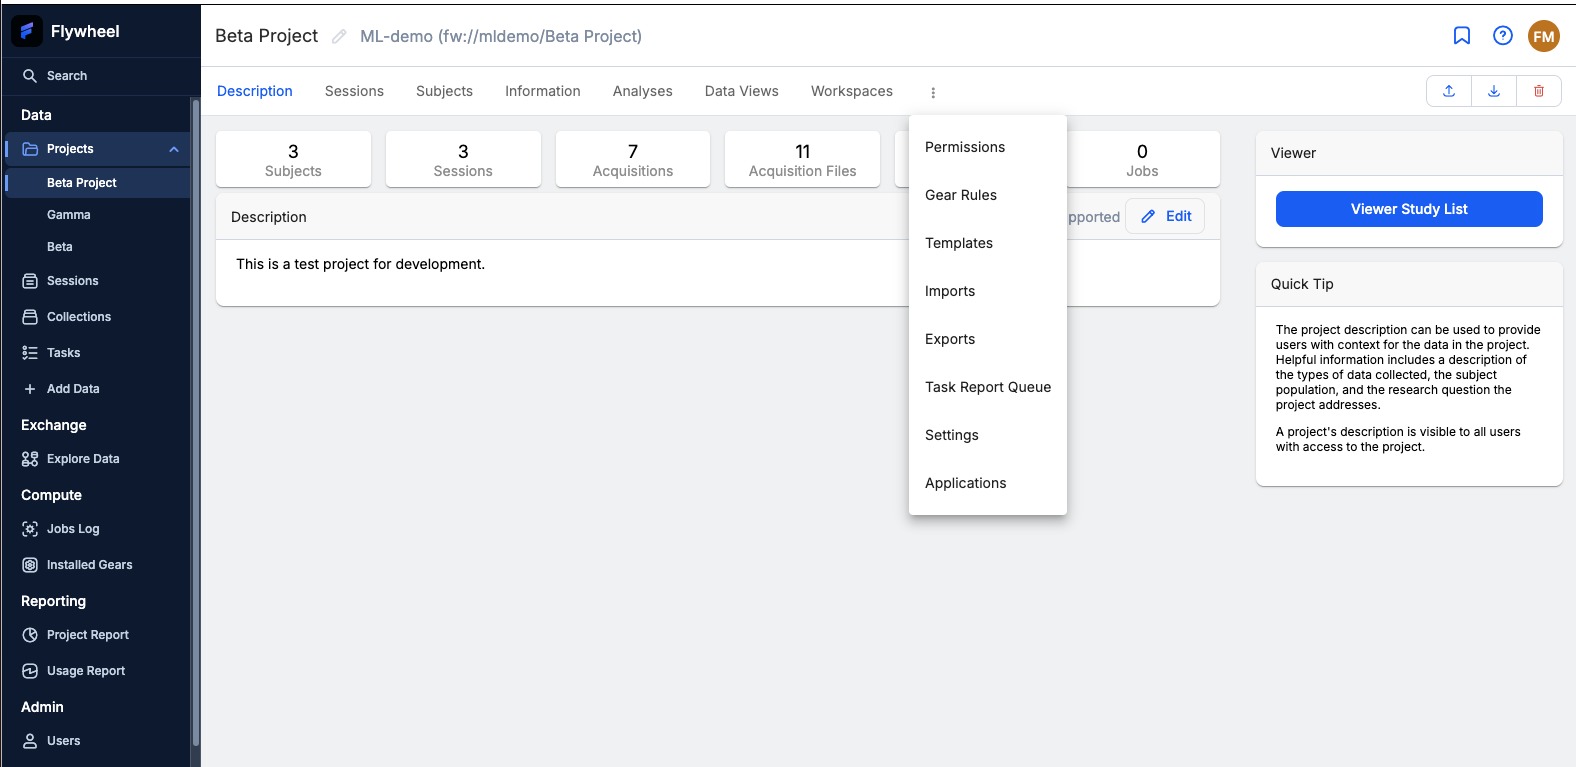Select the Description tab
The width and height of the screenshot is (1576, 767).
[x=255, y=91]
